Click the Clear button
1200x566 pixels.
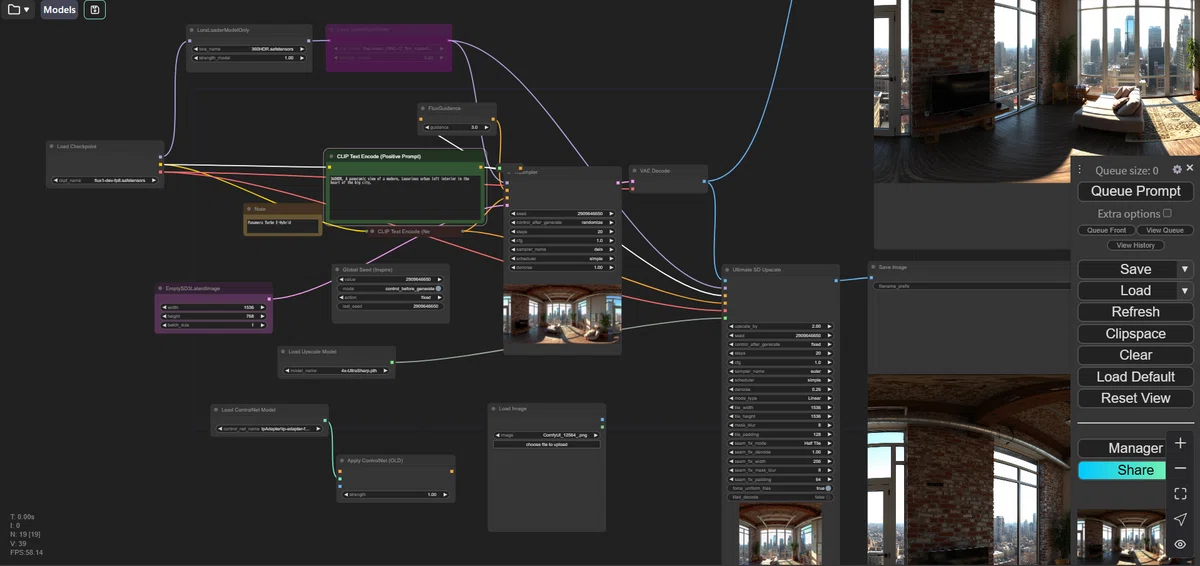click(x=1135, y=355)
